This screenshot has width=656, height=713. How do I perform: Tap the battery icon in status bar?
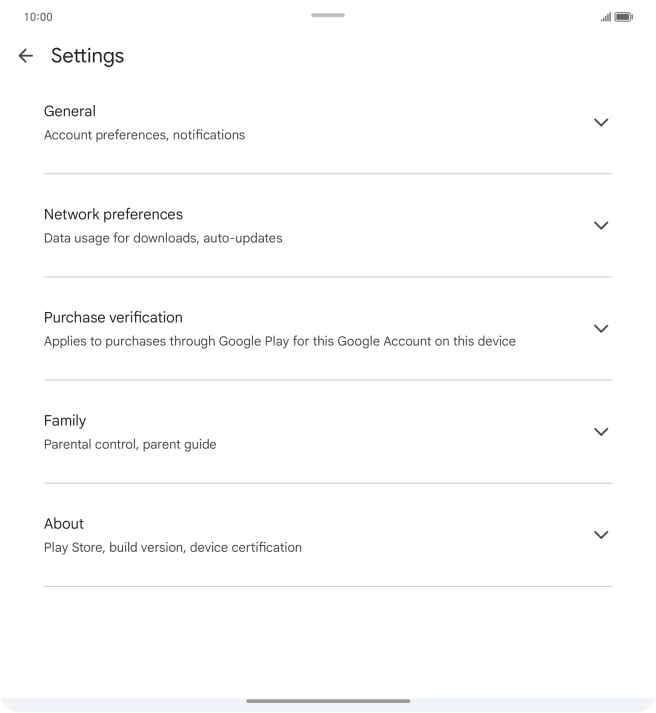click(623, 17)
